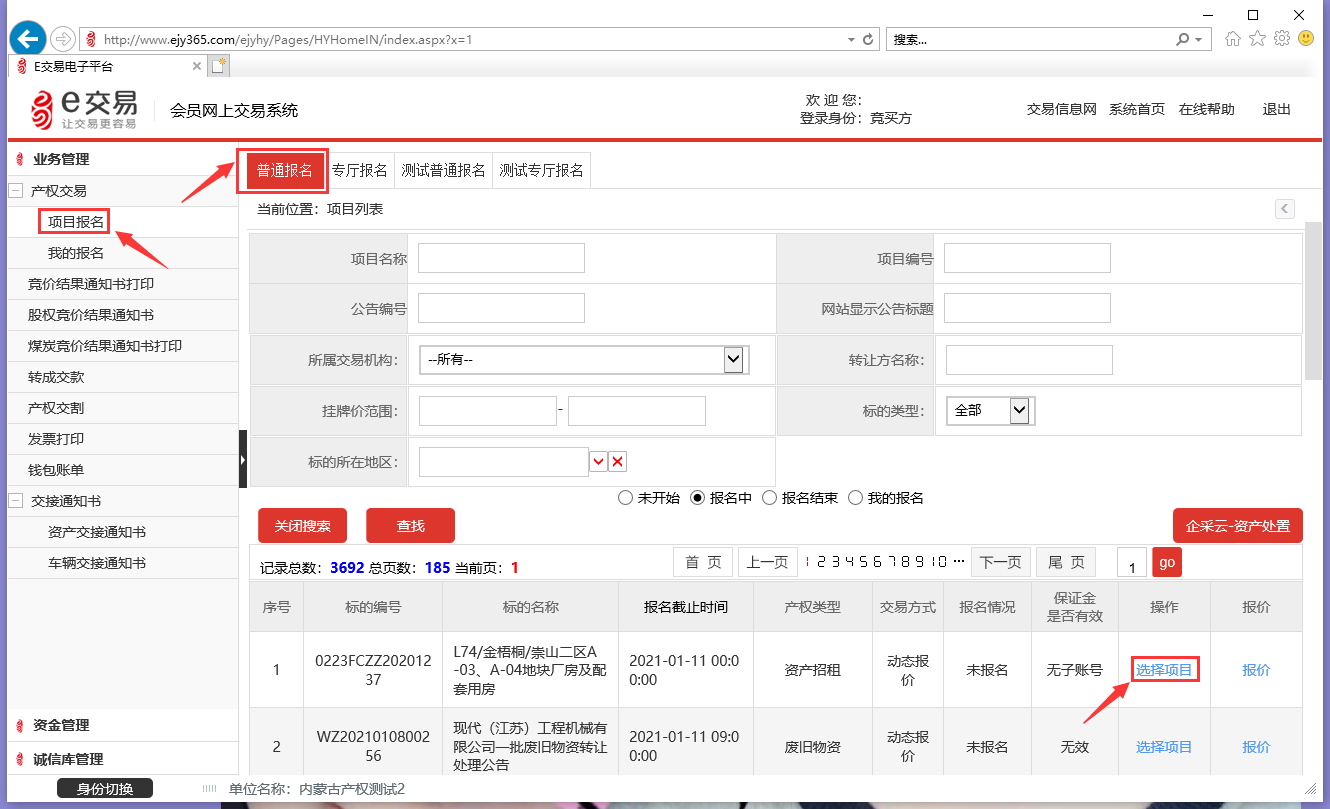1330x809 pixels.
Task: Click 选择项目 link for first row
Action: pos(1164,670)
